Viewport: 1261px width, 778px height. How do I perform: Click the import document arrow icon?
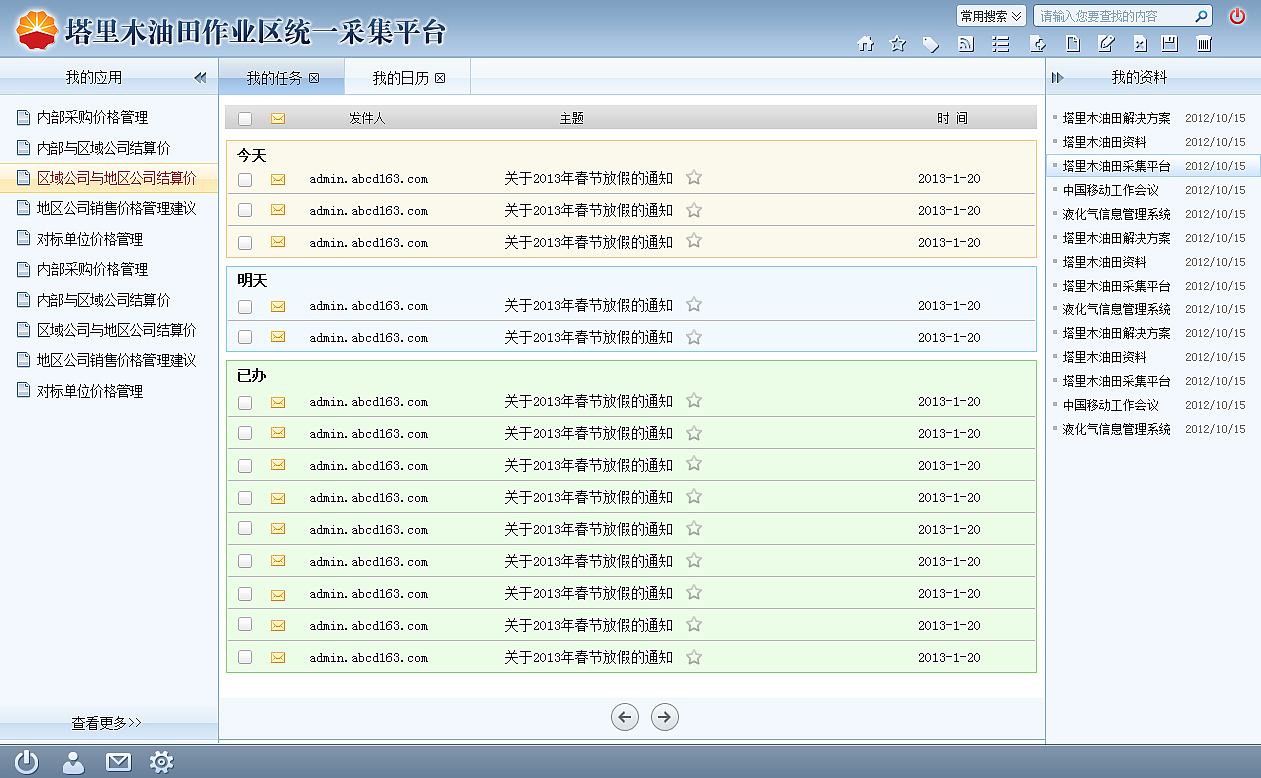pyautogui.click(x=1038, y=44)
